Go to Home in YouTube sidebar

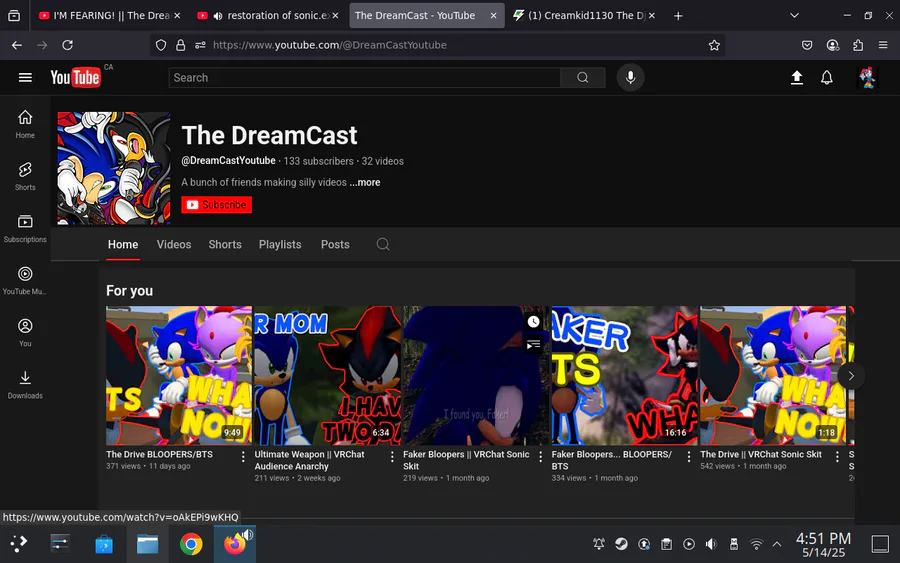pos(25,124)
